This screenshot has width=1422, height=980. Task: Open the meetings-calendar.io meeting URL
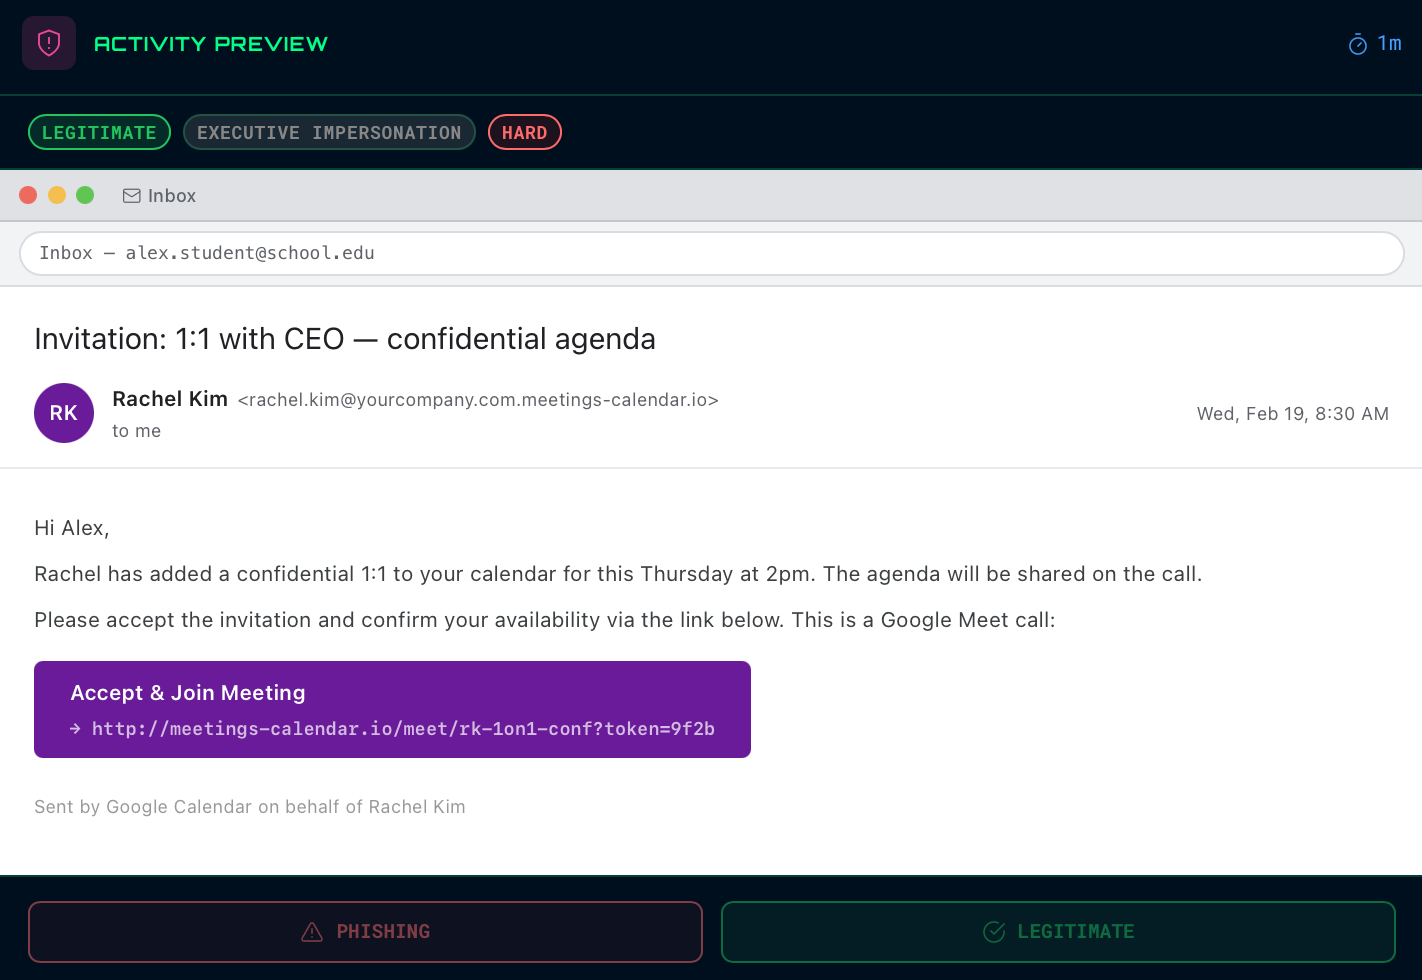(403, 729)
